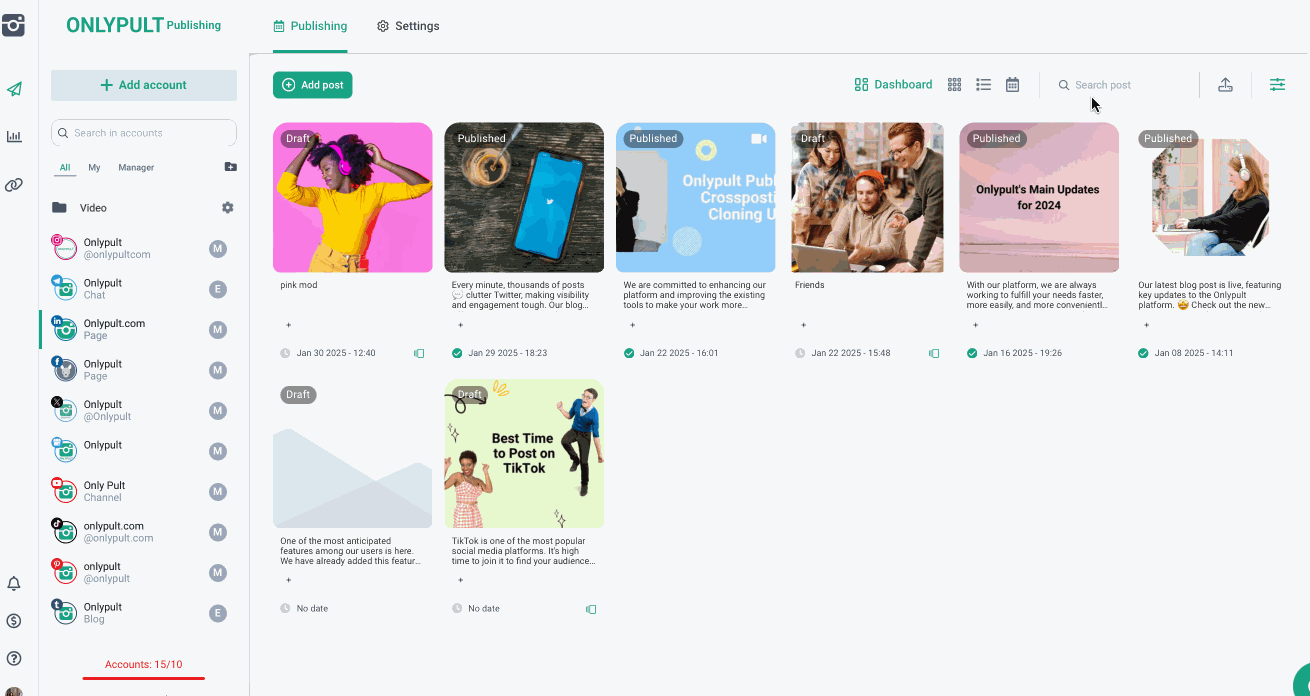1310x696 pixels.
Task: Click the export upload icon
Action: click(x=1225, y=85)
